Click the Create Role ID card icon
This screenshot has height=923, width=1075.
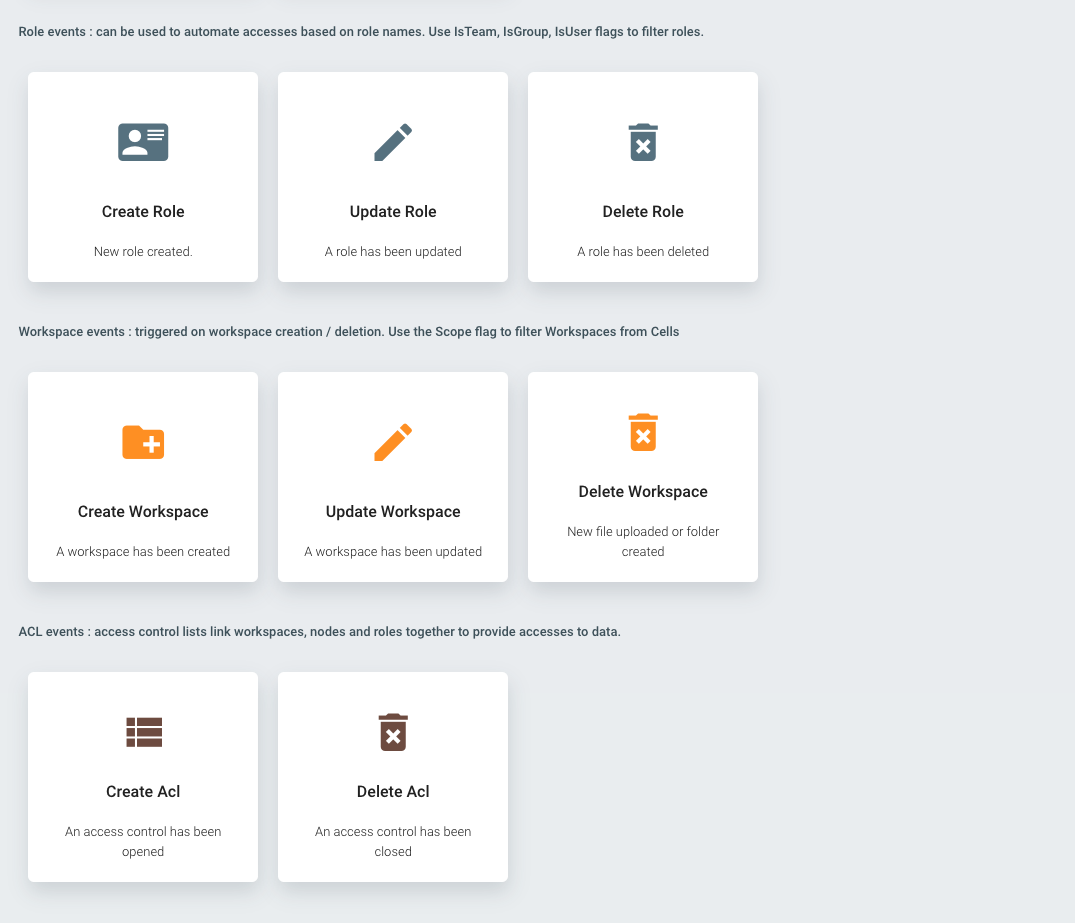143,142
